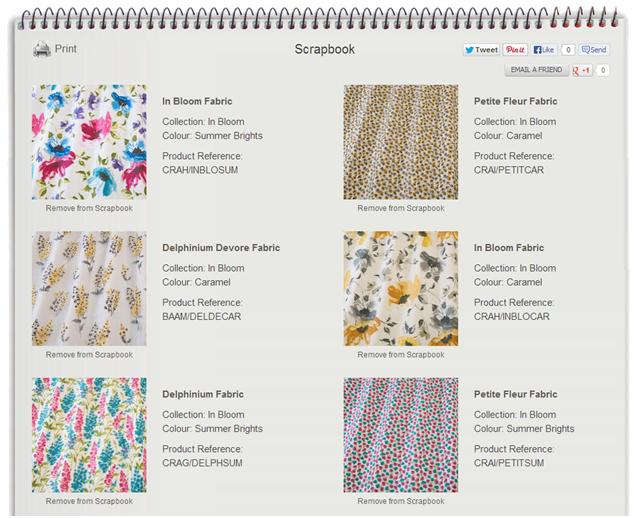
Task: Open the In Bloom Summer Brights fabric thumbnail
Action: 89,142
